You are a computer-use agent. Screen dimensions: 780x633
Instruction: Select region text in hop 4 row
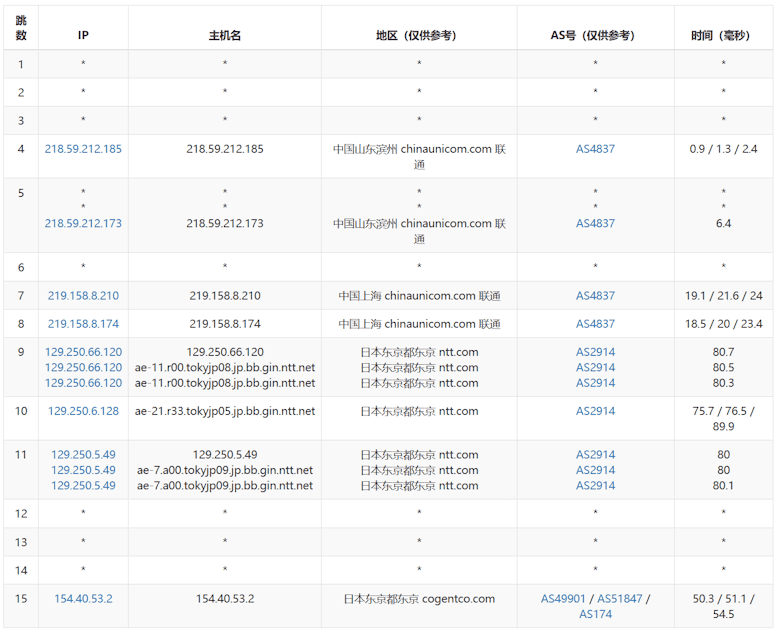point(419,156)
